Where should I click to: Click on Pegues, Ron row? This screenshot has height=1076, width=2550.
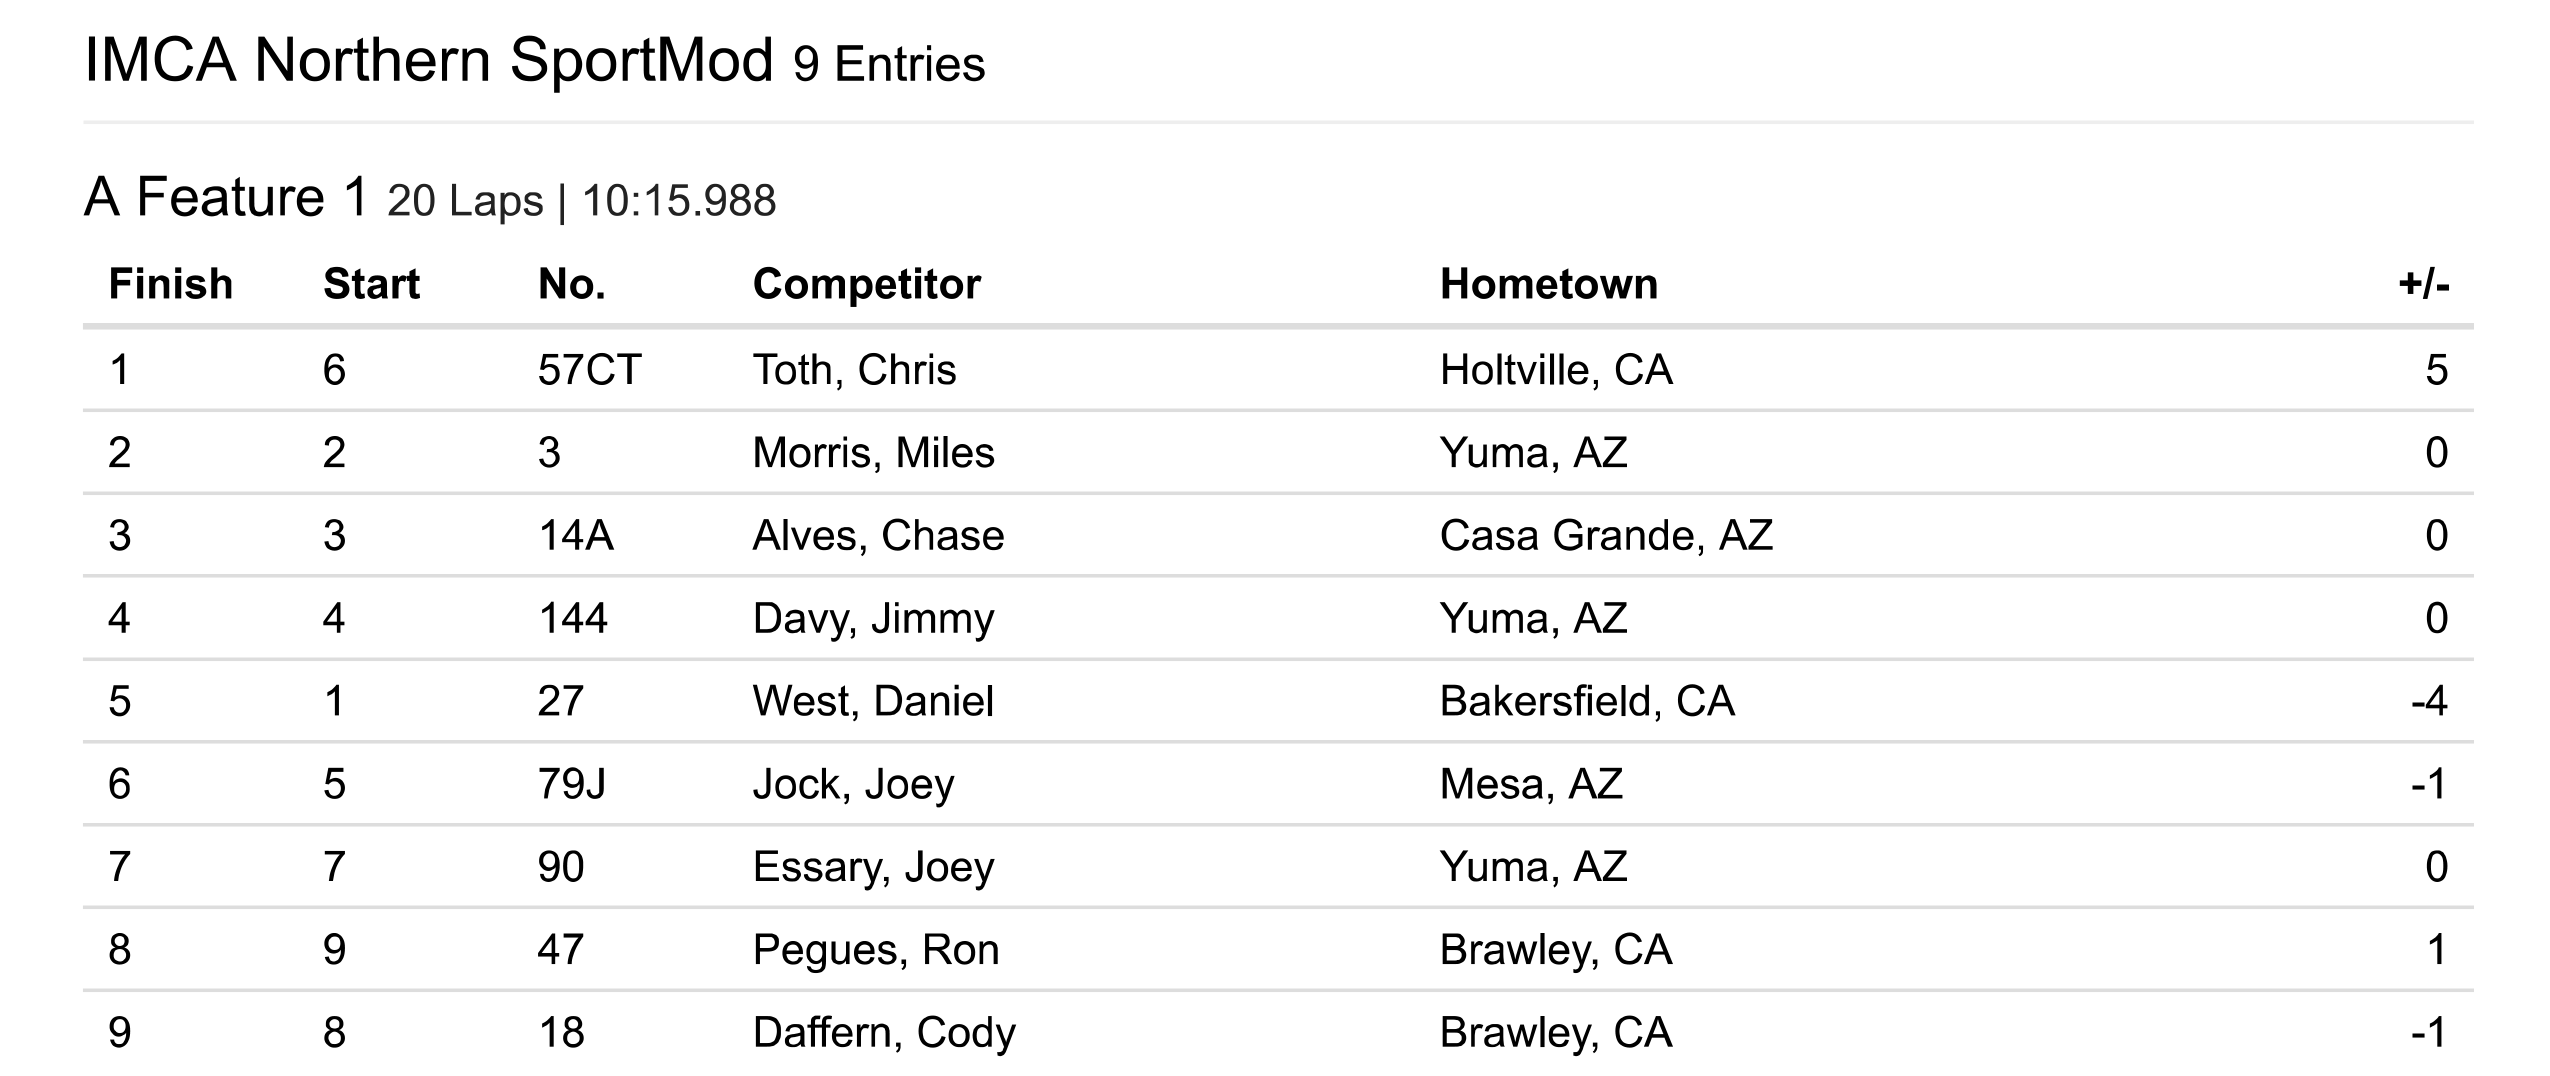[875, 950]
